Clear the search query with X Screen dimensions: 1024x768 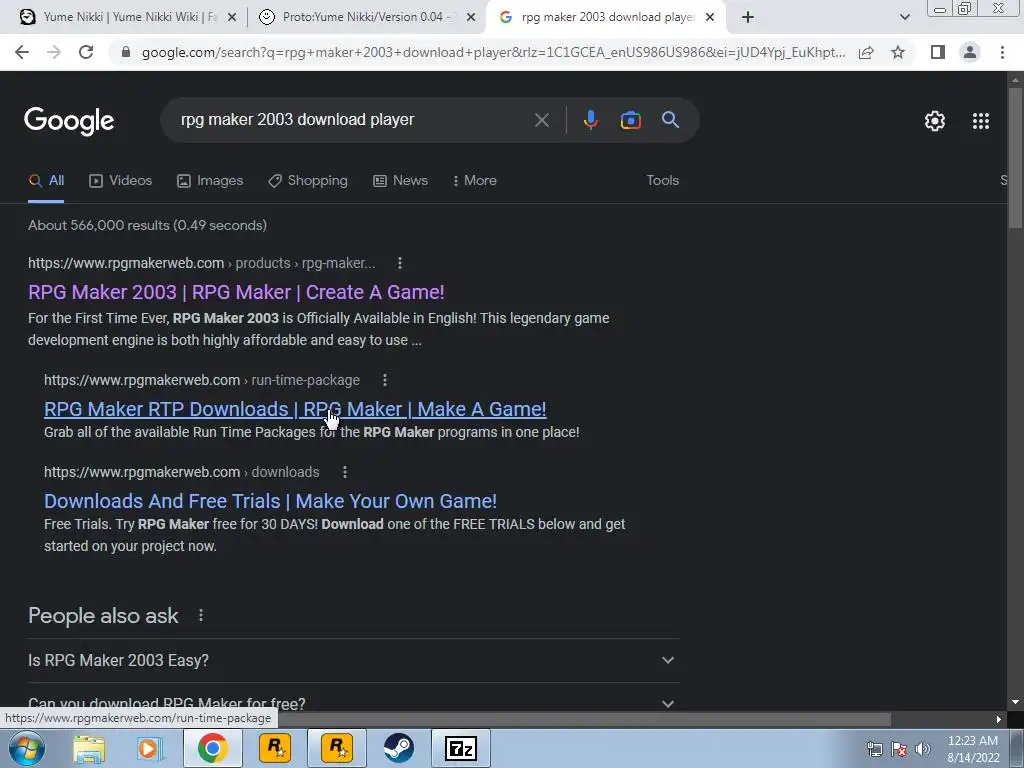coord(541,120)
